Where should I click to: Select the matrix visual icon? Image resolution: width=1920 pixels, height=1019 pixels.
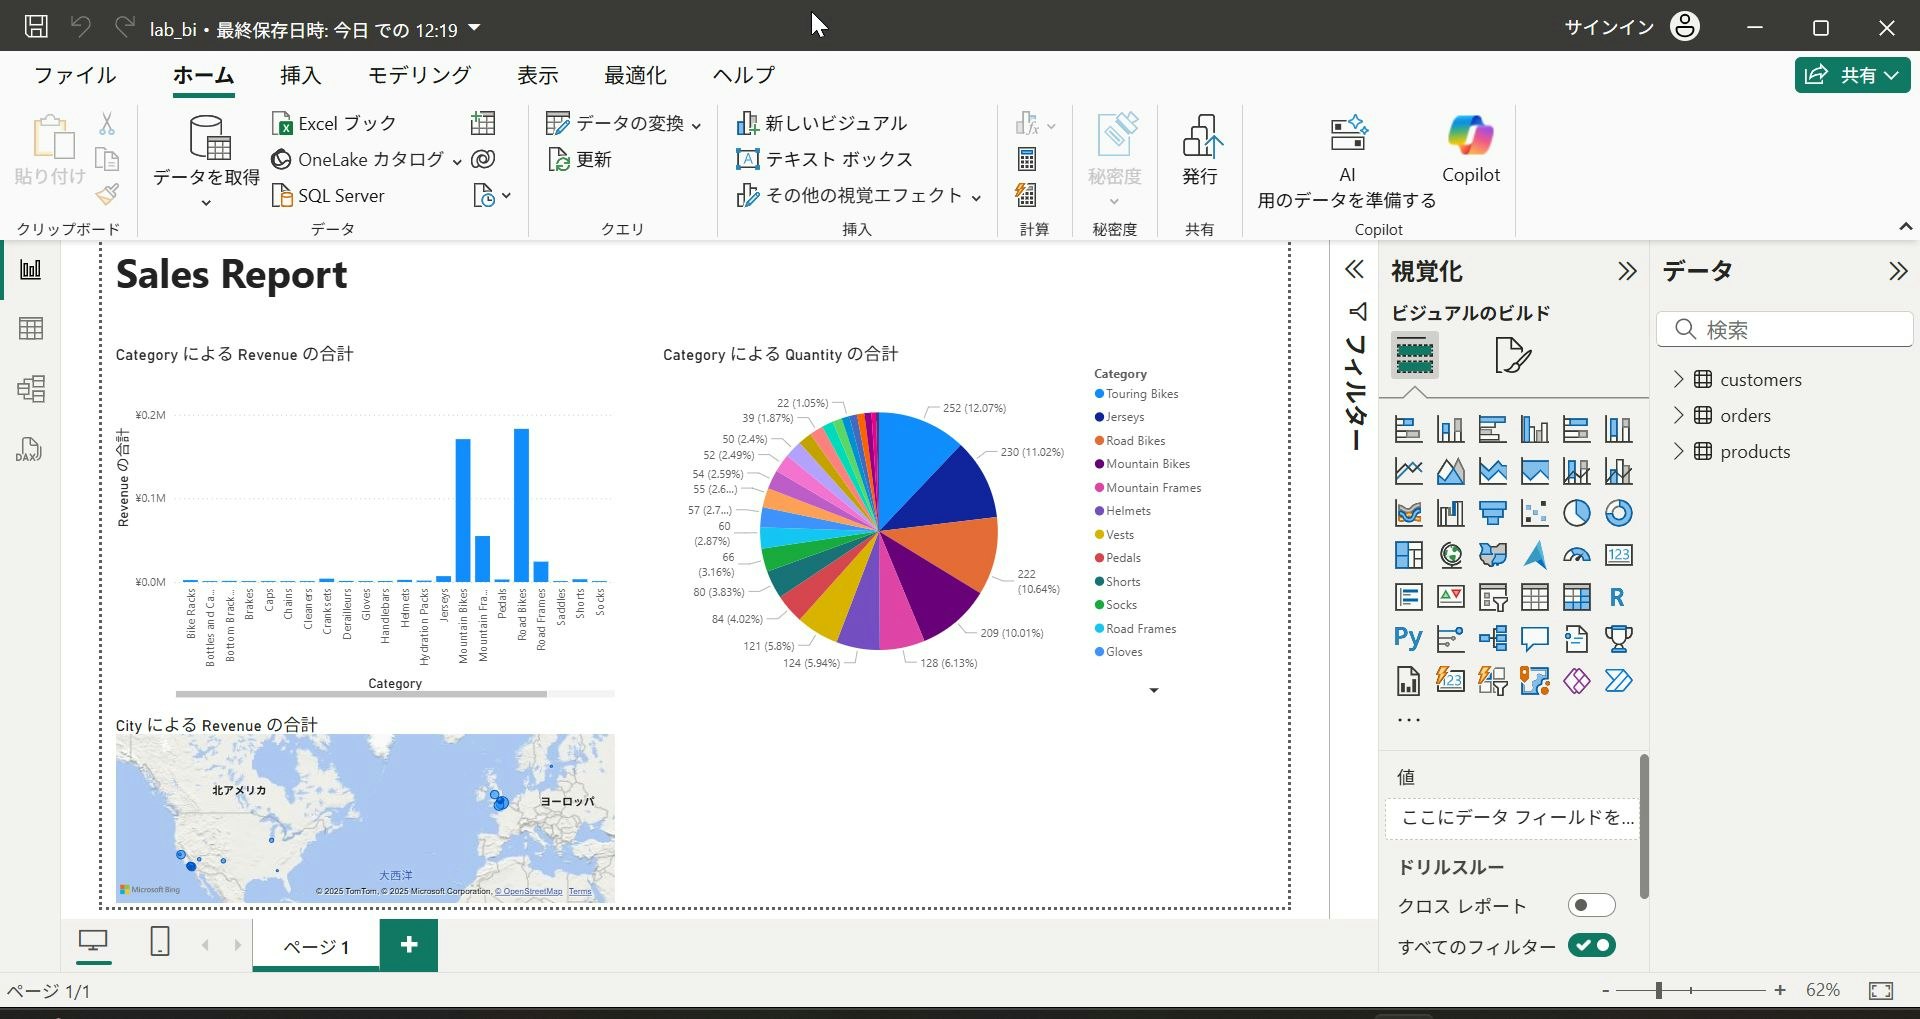(1576, 597)
